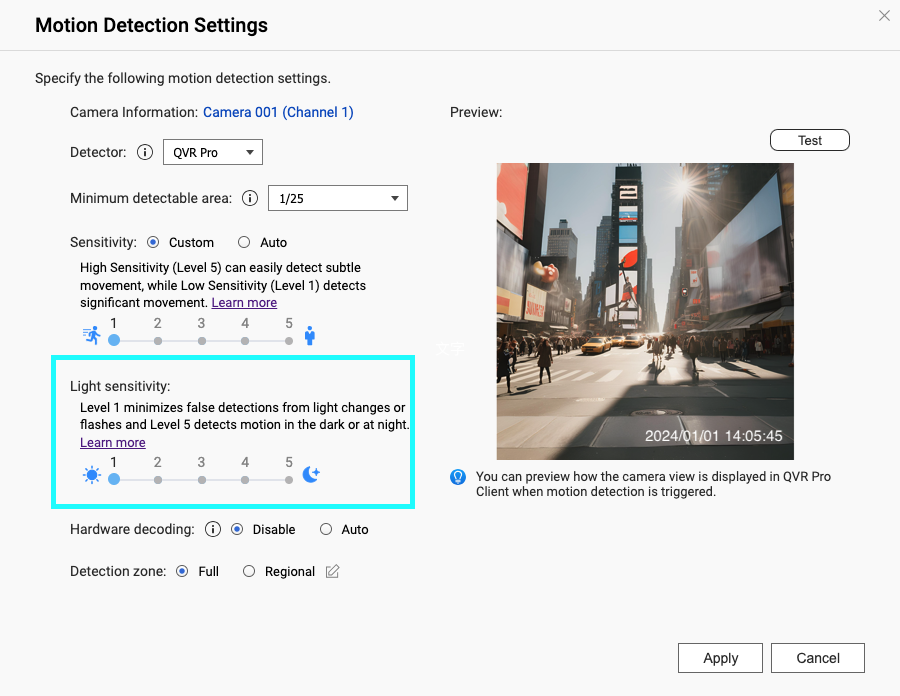
Task: Open the QVR Pro detector dropdown
Action: point(212,152)
